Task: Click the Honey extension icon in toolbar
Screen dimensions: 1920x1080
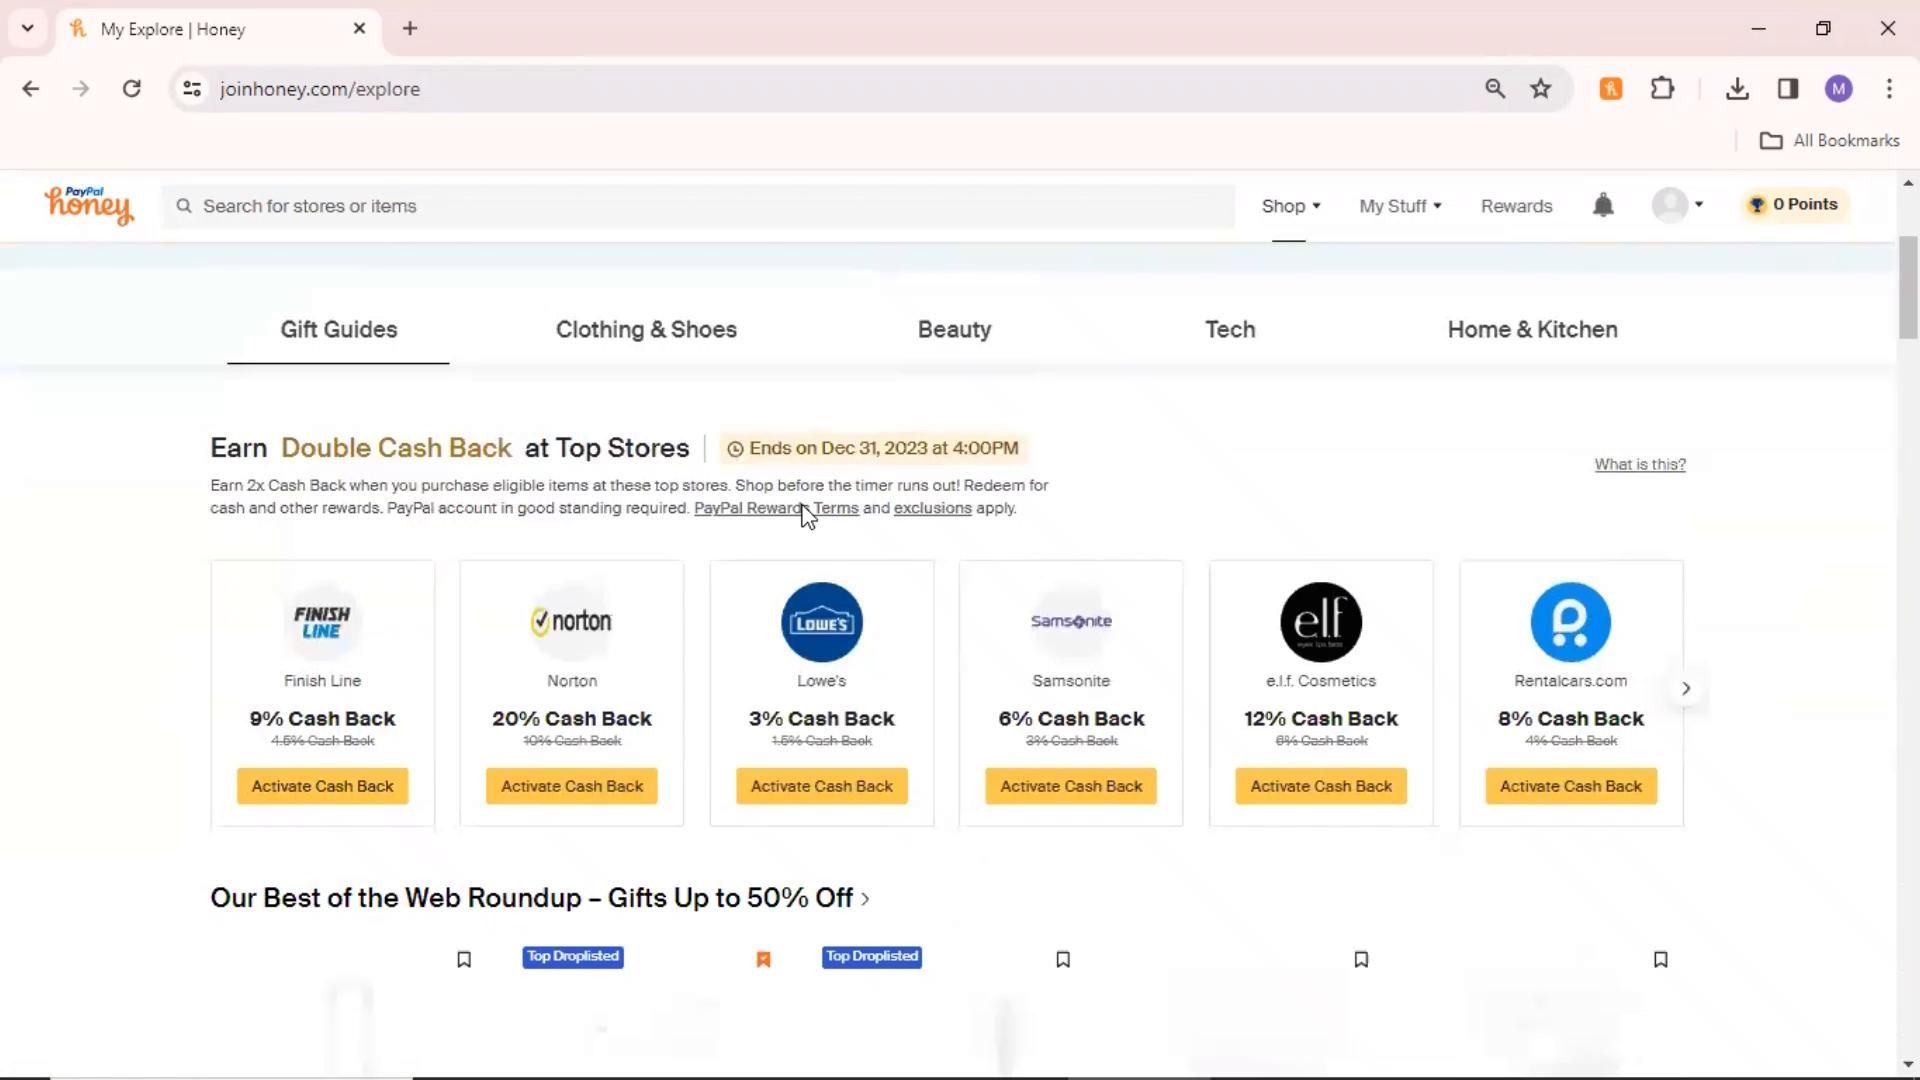Action: click(x=1610, y=89)
